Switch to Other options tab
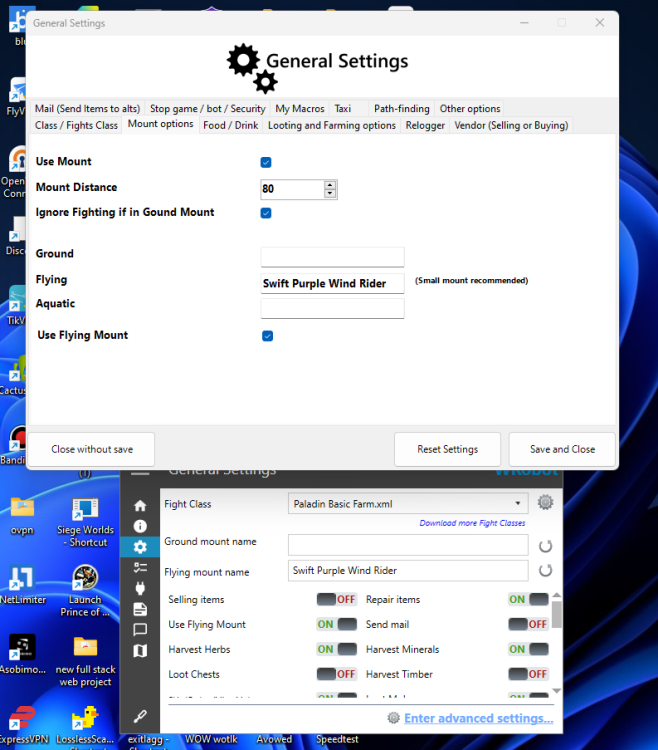Image resolution: width=658 pixels, height=750 pixels. (470, 109)
